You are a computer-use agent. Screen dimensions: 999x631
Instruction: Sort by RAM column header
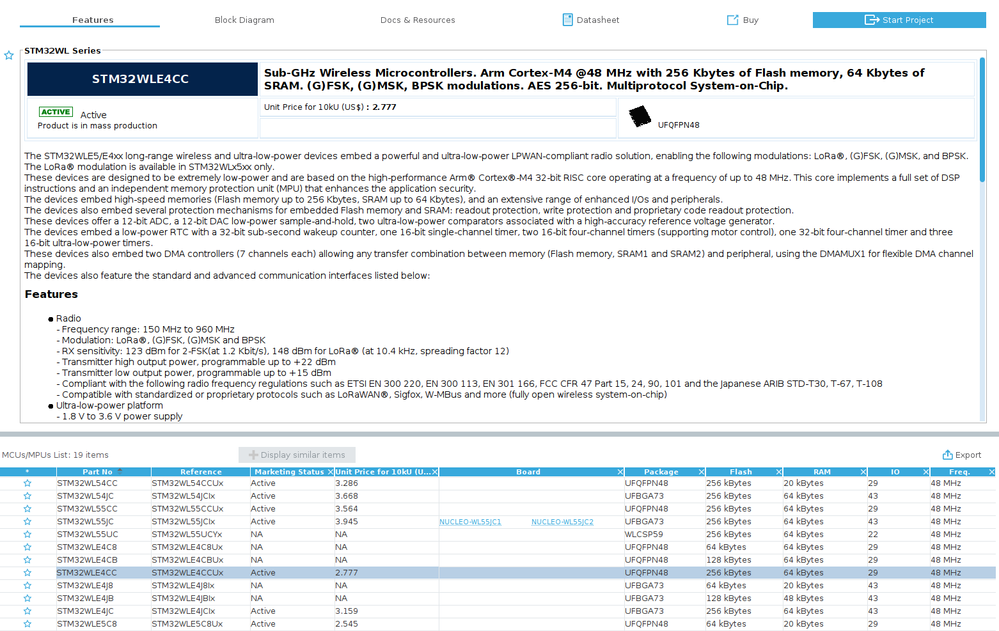pos(821,472)
